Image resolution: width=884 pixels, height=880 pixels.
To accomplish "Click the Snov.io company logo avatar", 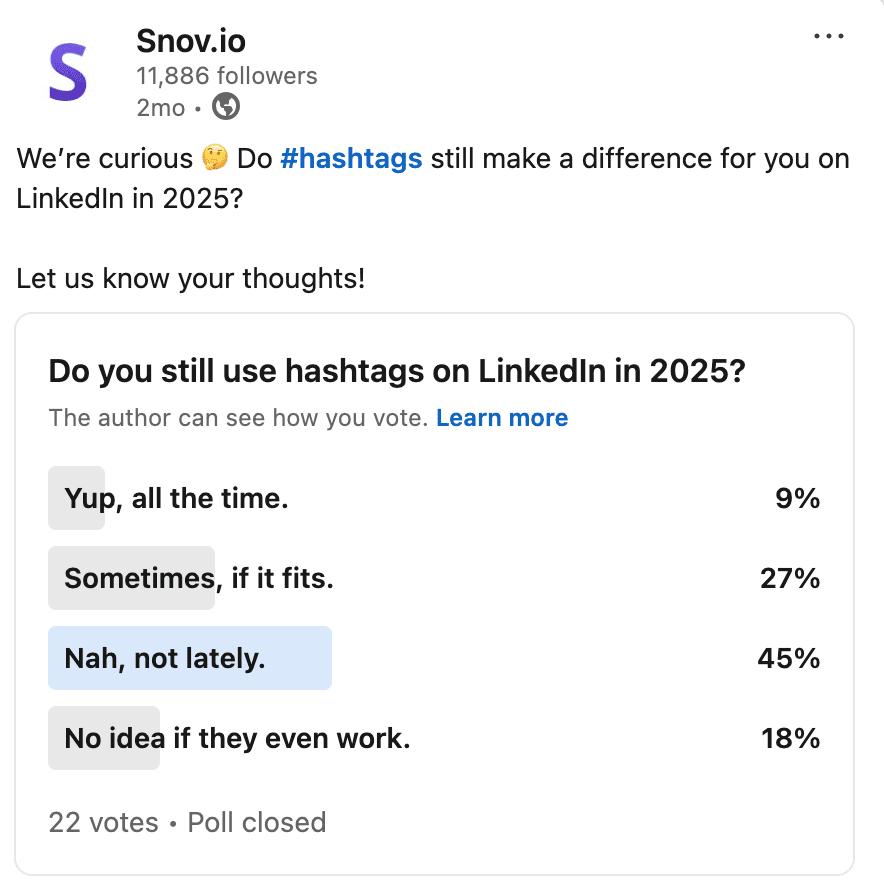I will coord(66,72).
